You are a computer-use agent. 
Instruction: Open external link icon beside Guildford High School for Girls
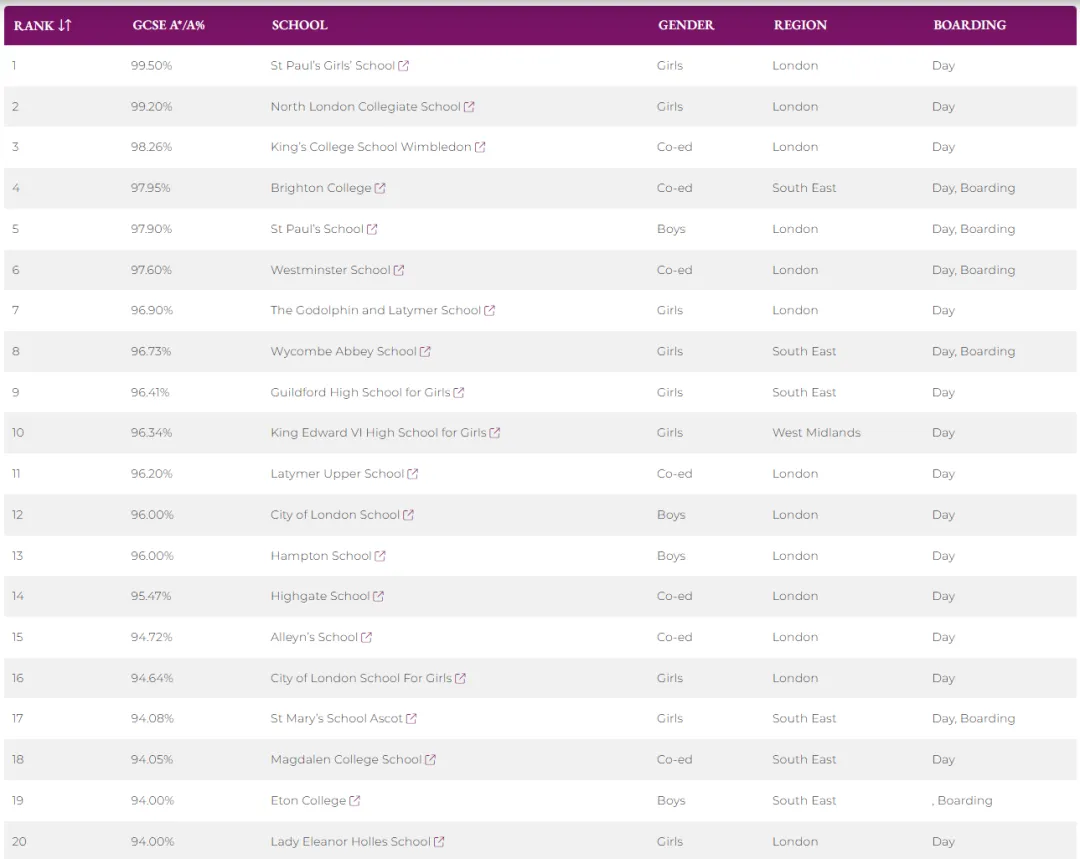459,392
